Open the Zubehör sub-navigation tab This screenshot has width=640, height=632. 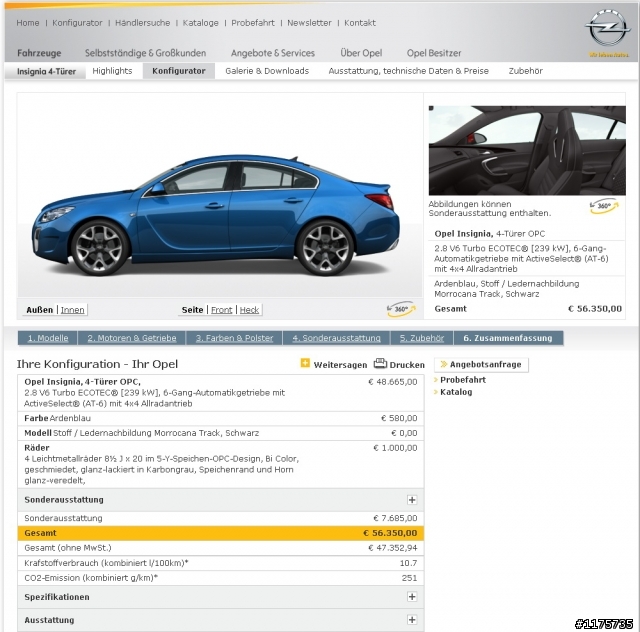[x=525, y=71]
